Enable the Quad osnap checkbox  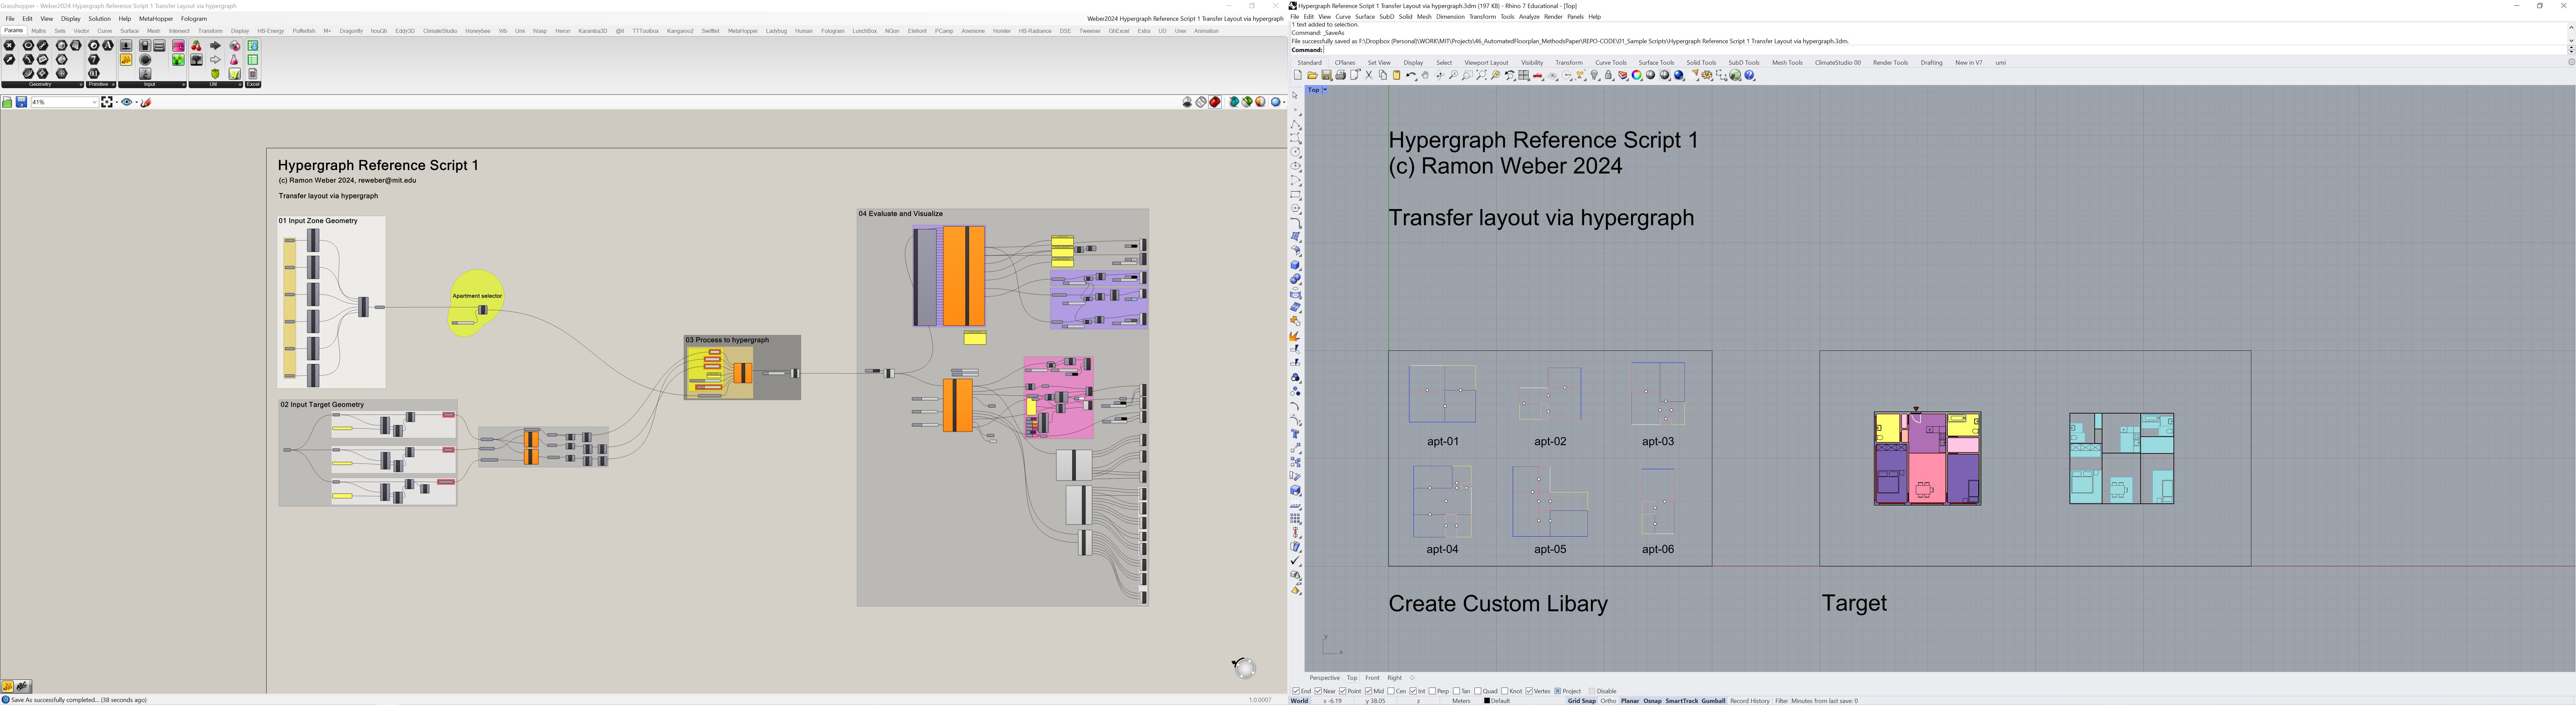point(1478,691)
